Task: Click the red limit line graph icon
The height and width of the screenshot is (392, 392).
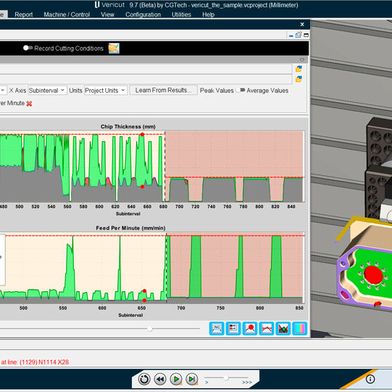Action: click(x=267, y=328)
